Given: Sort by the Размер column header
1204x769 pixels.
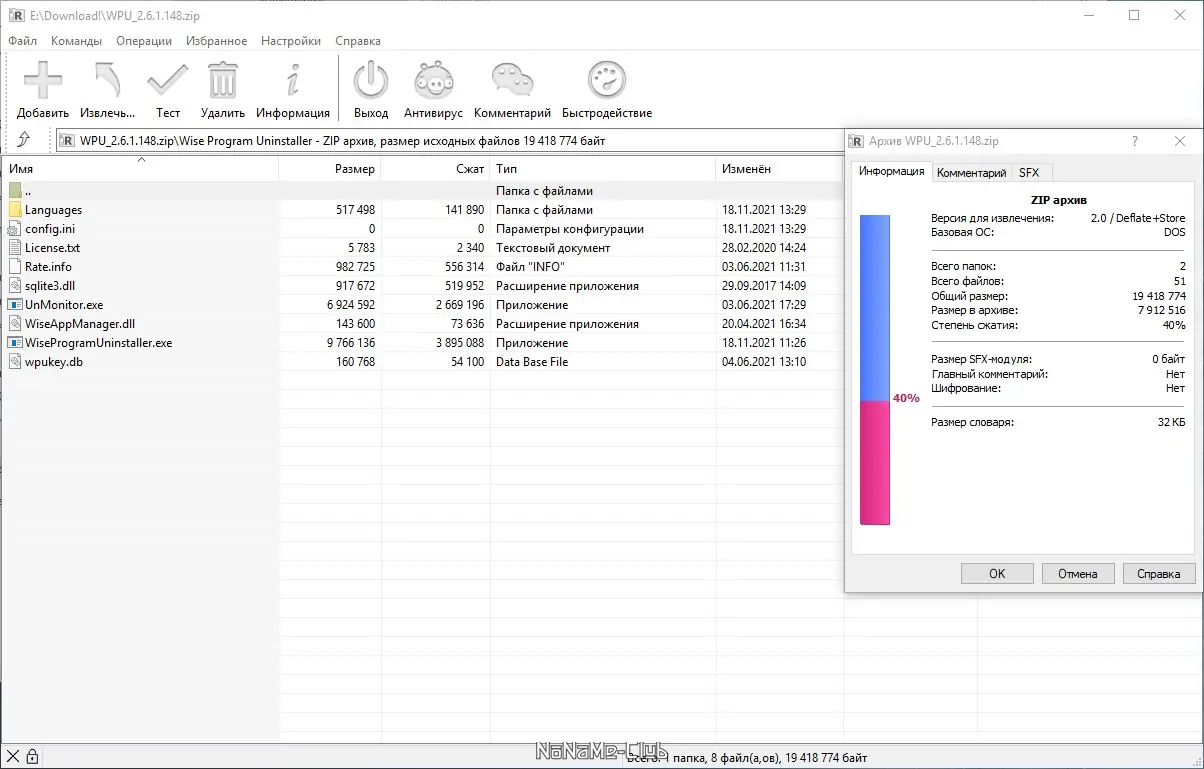Looking at the screenshot, I should click(329, 169).
